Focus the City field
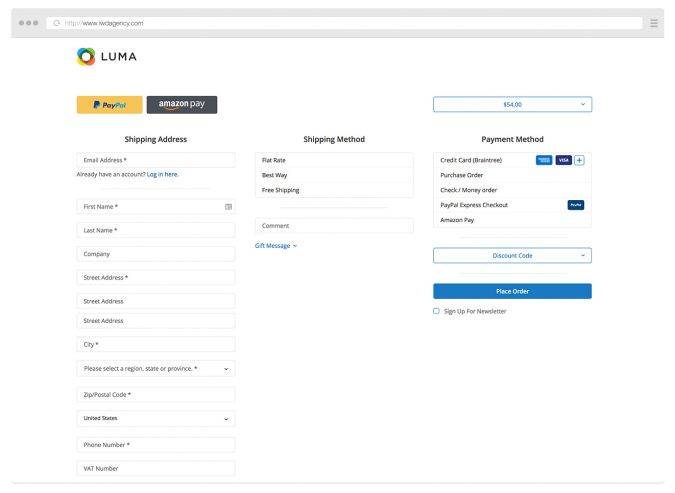This screenshot has width=675, height=493. tap(156, 344)
